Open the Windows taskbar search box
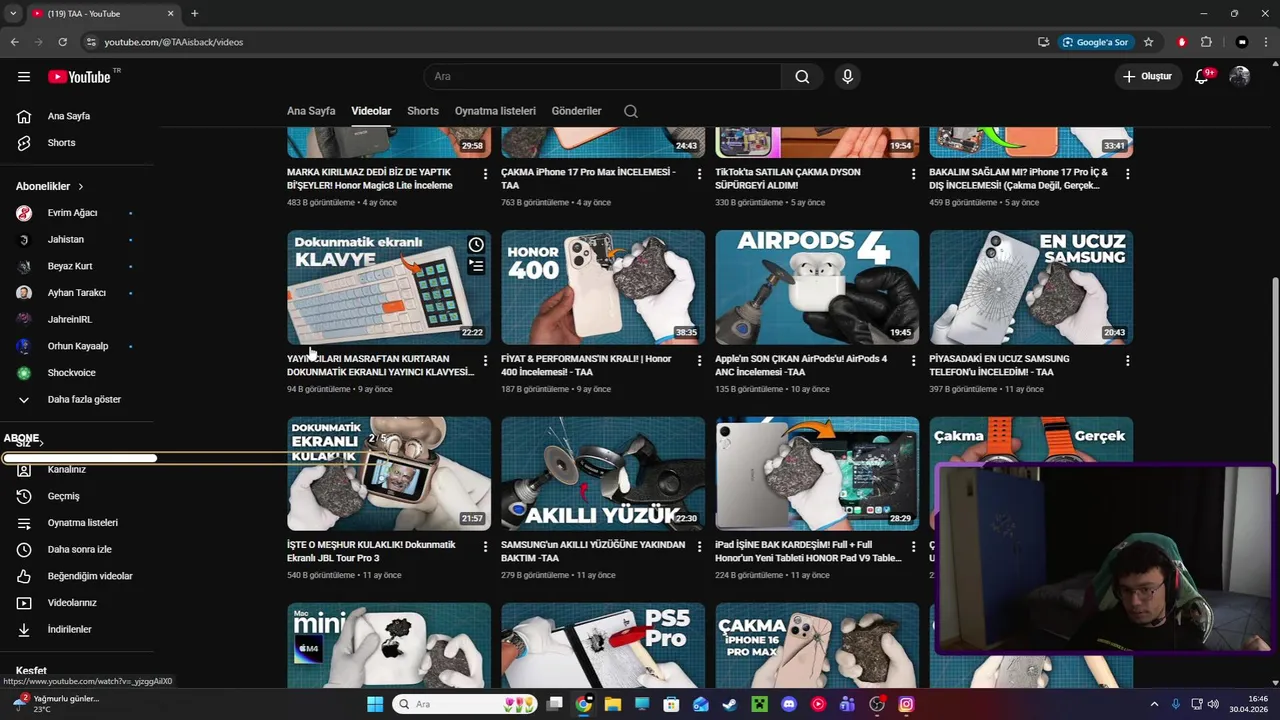 465,704
